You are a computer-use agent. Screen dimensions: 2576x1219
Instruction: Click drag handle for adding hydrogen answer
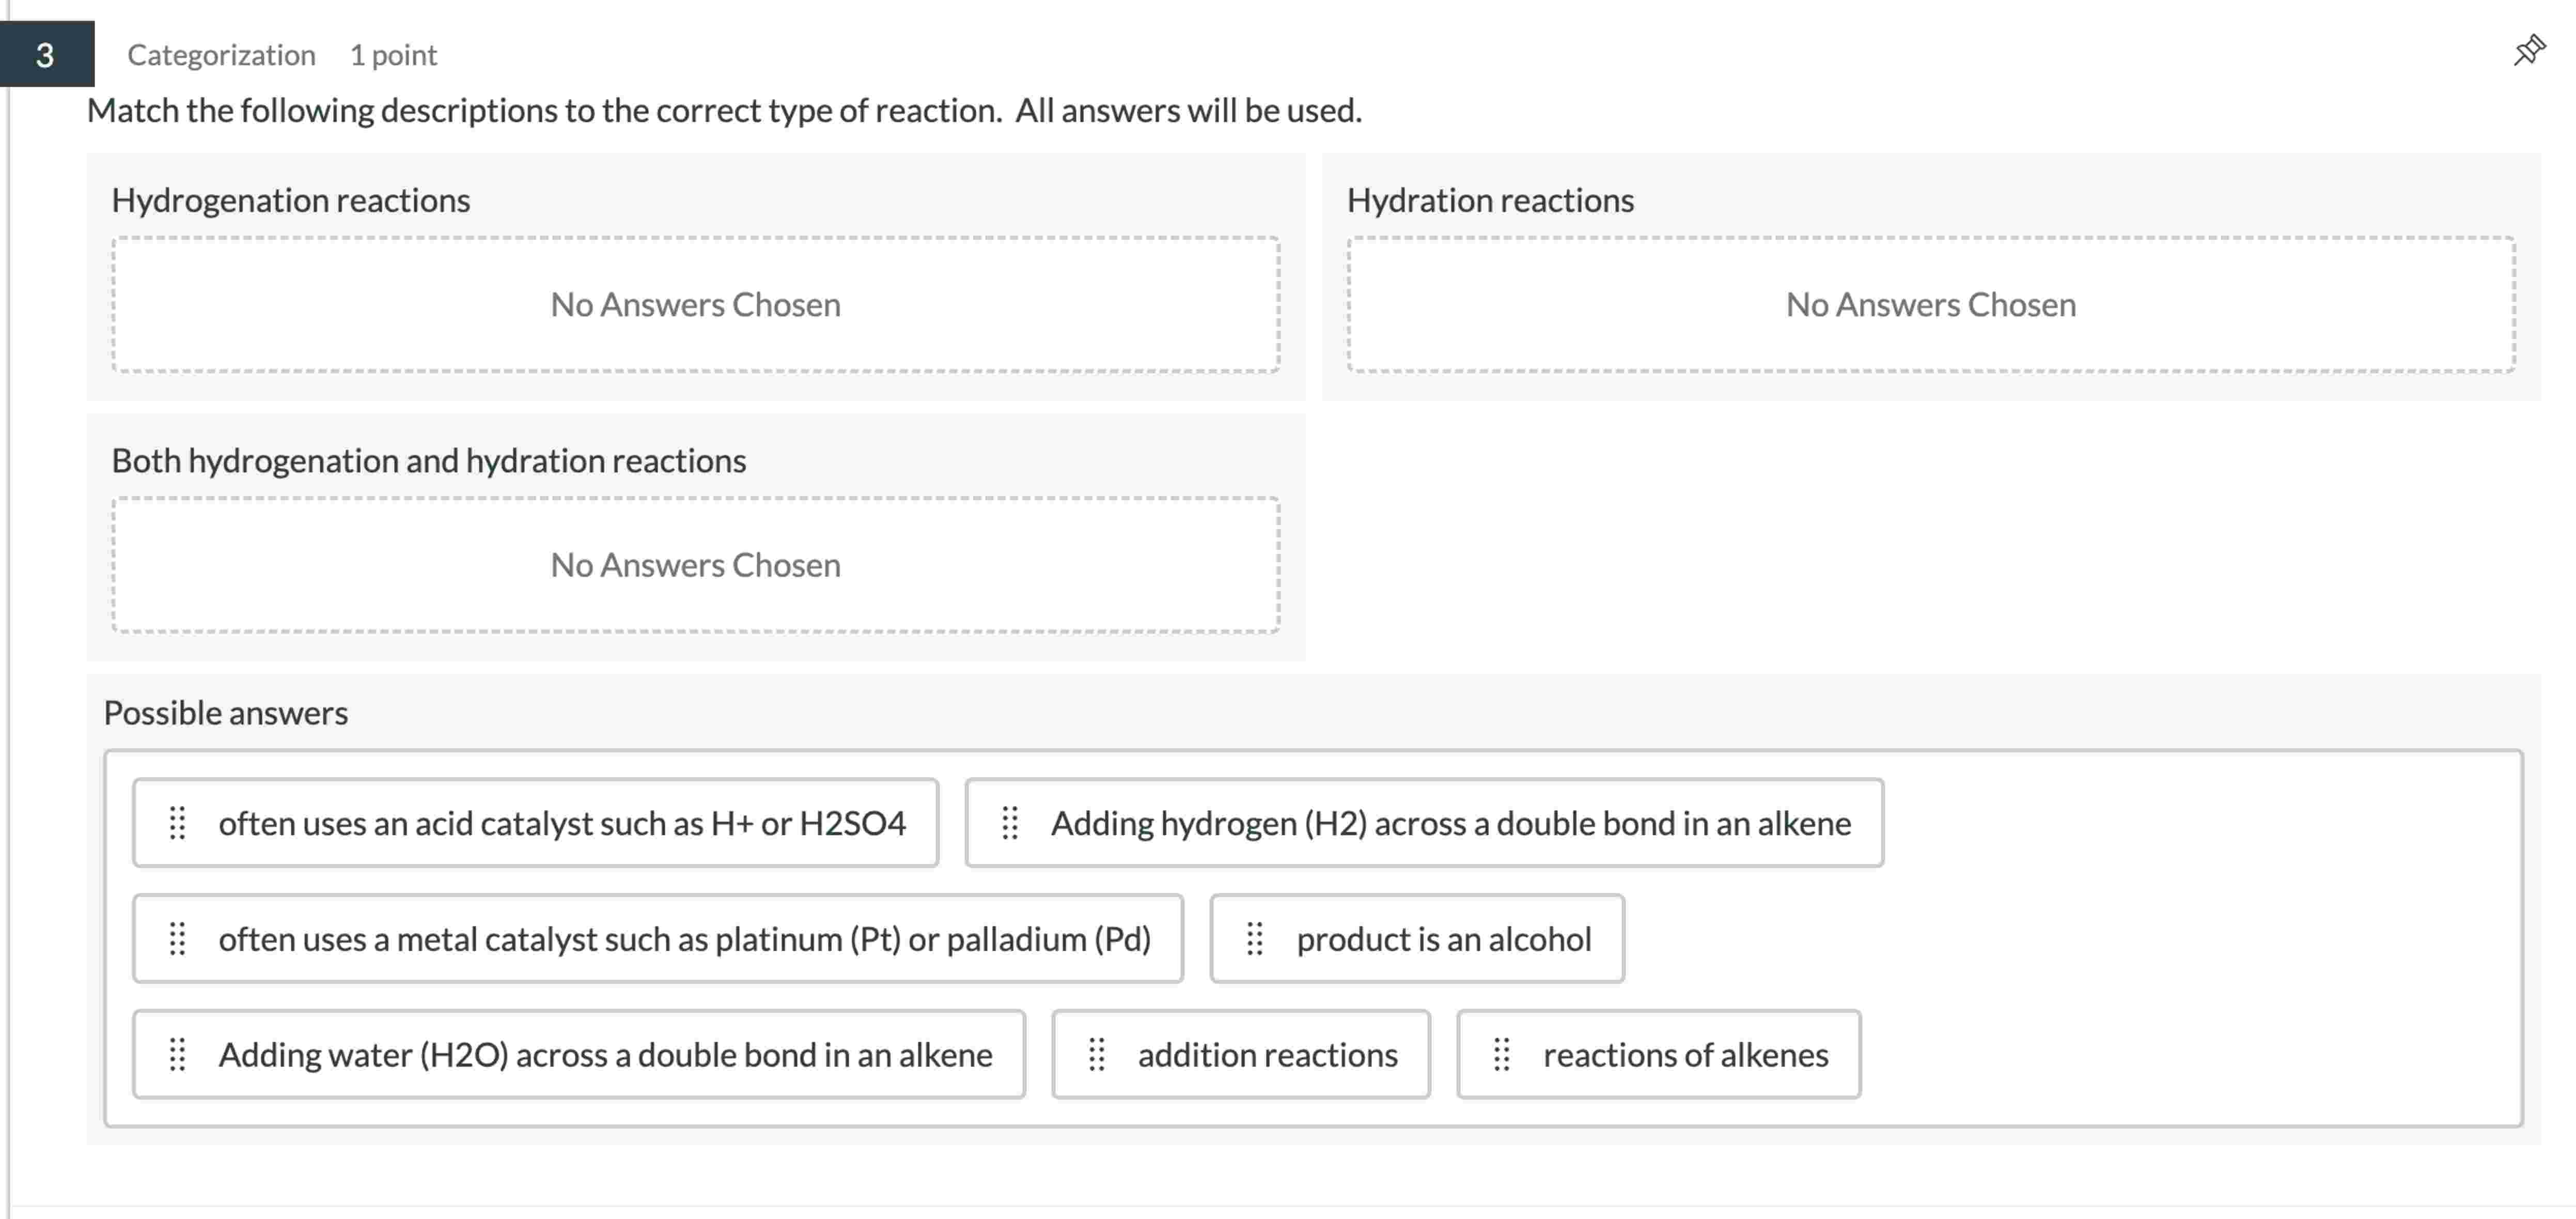point(1009,823)
